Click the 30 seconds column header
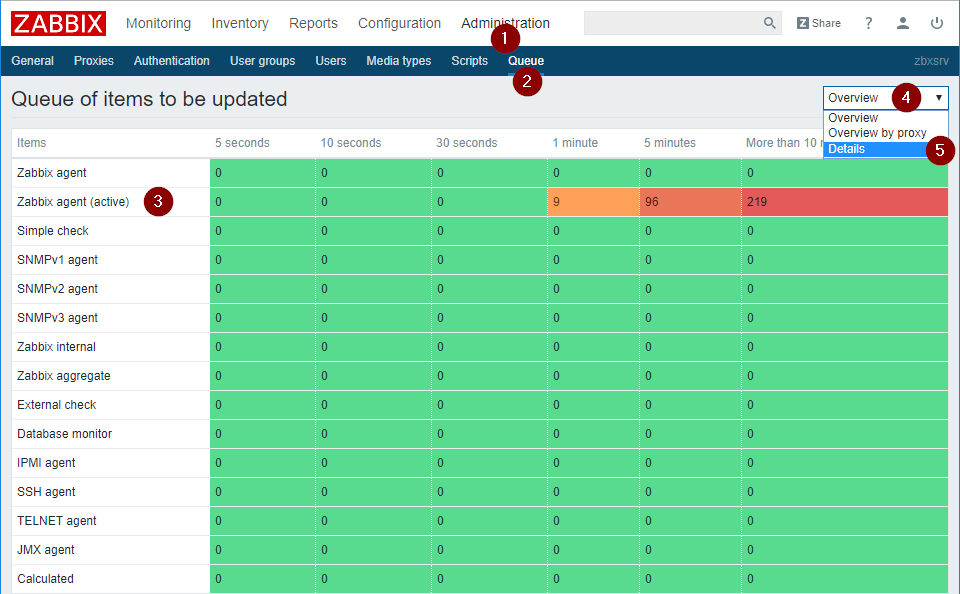Image resolution: width=960 pixels, height=594 pixels. 467,143
